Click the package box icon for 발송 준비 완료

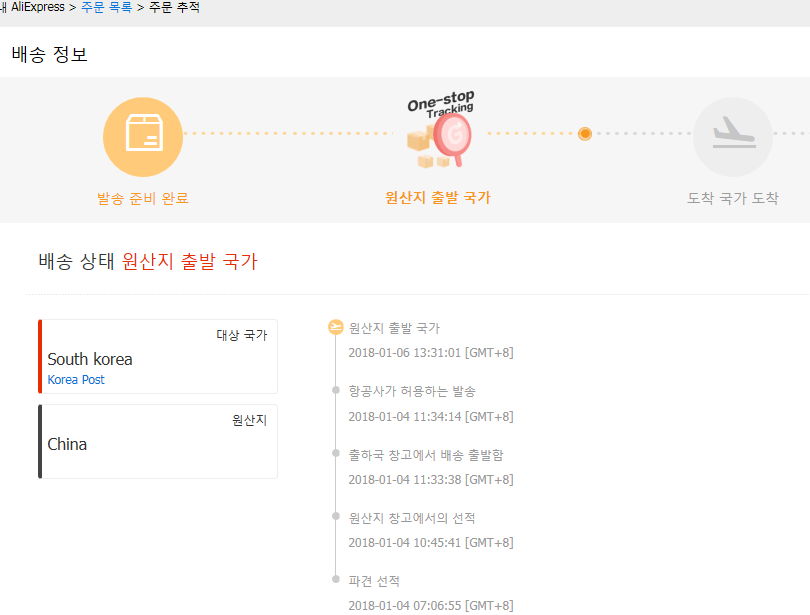(x=143, y=136)
